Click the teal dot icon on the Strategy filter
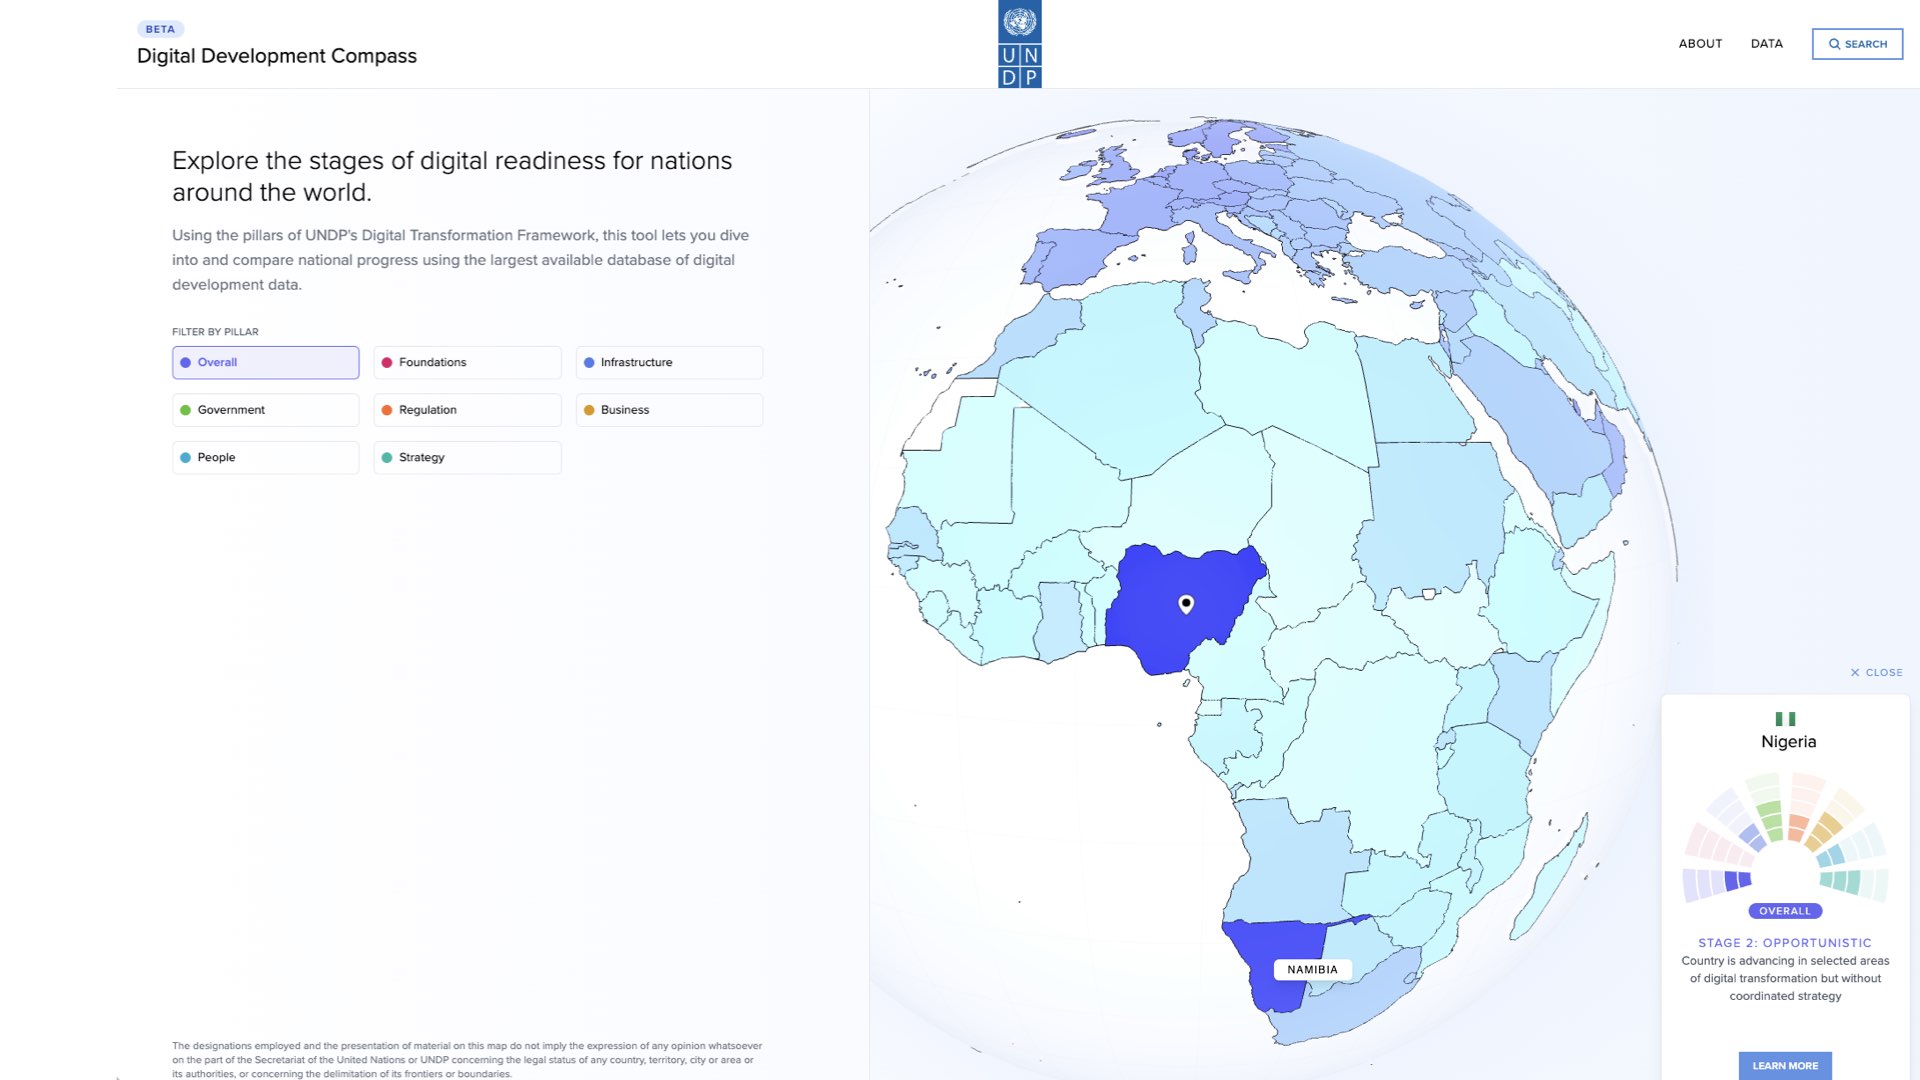The width and height of the screenshot is (1920, 1080). pos(388,457)
